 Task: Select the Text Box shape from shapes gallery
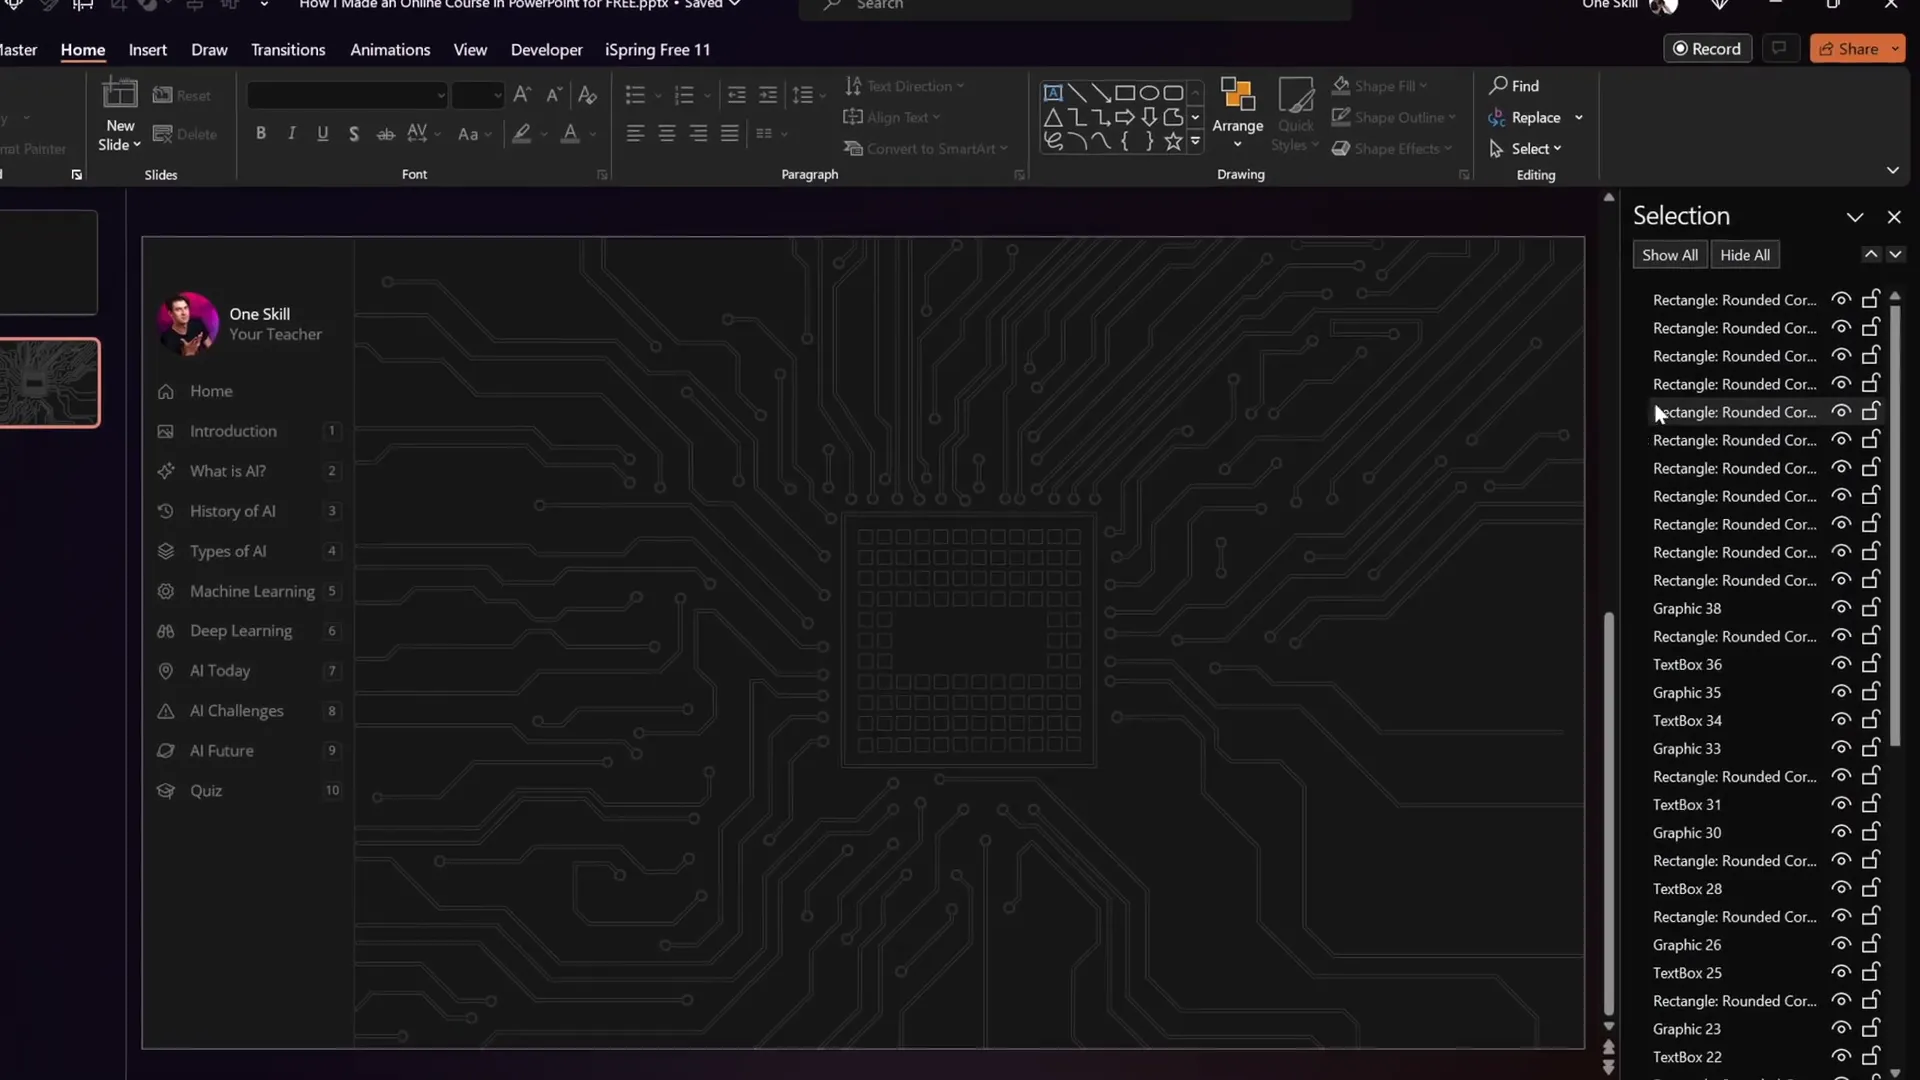[x=1053, y=92]
